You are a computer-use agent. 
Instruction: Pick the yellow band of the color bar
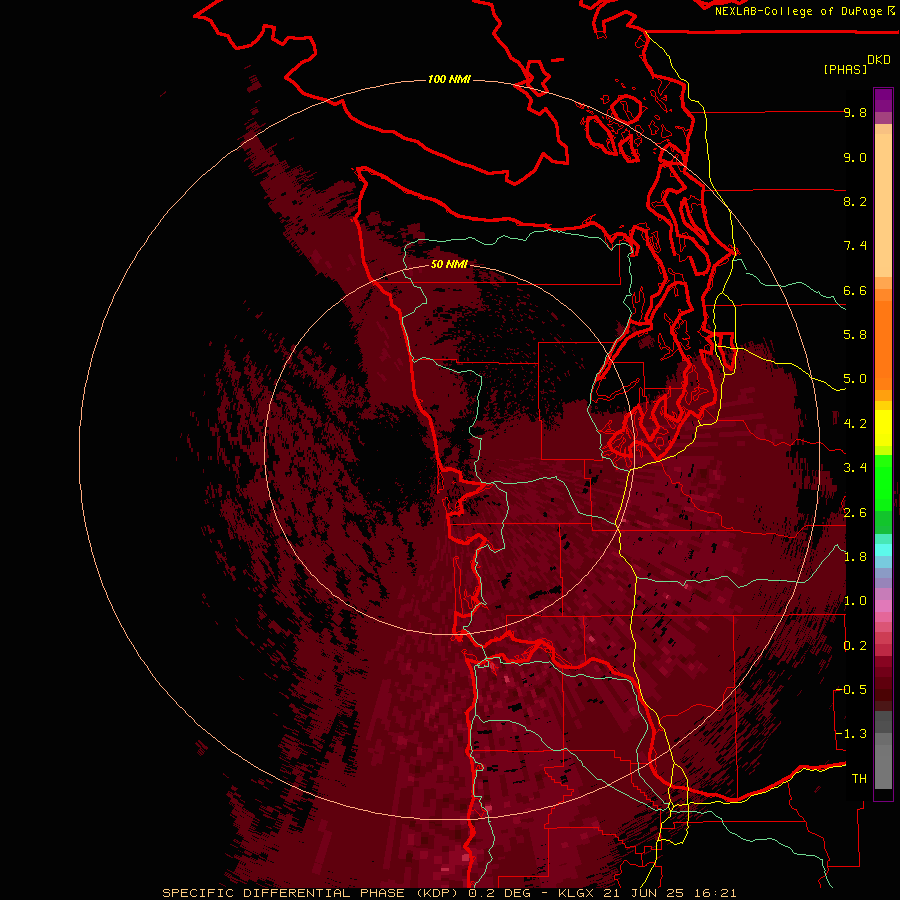pos(883,428)
